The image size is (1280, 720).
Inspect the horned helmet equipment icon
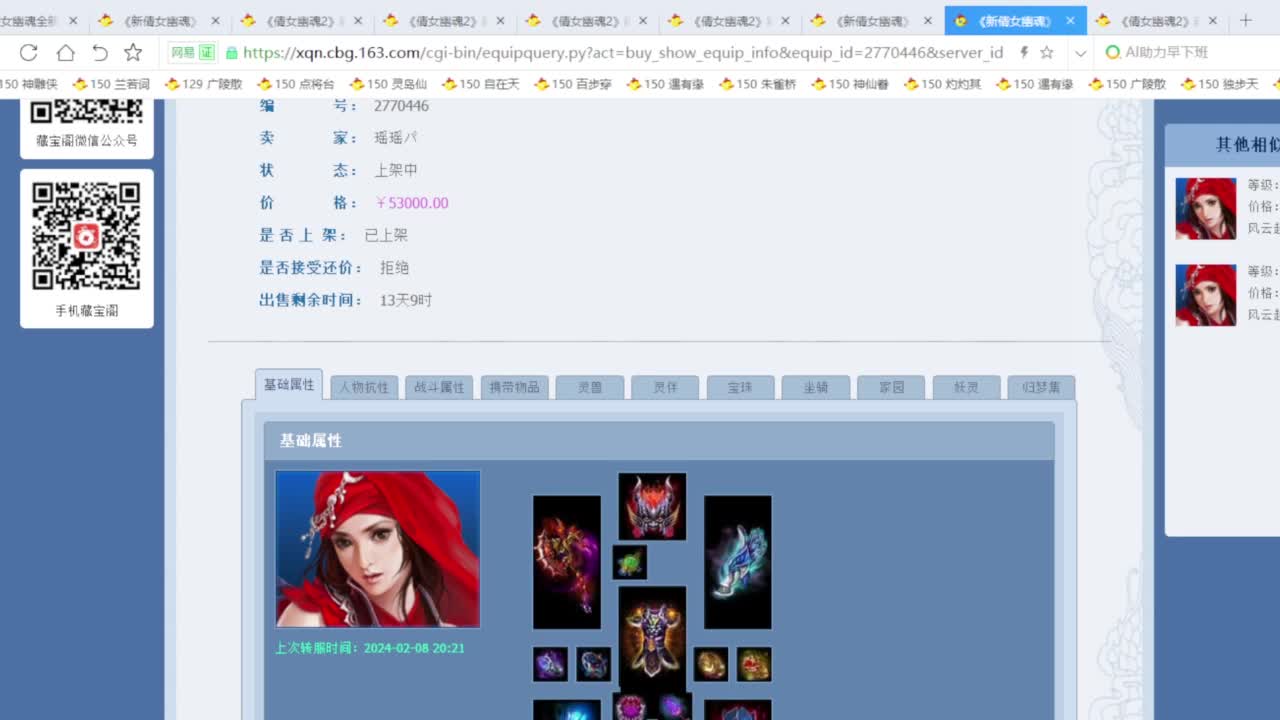coord(652,507)
